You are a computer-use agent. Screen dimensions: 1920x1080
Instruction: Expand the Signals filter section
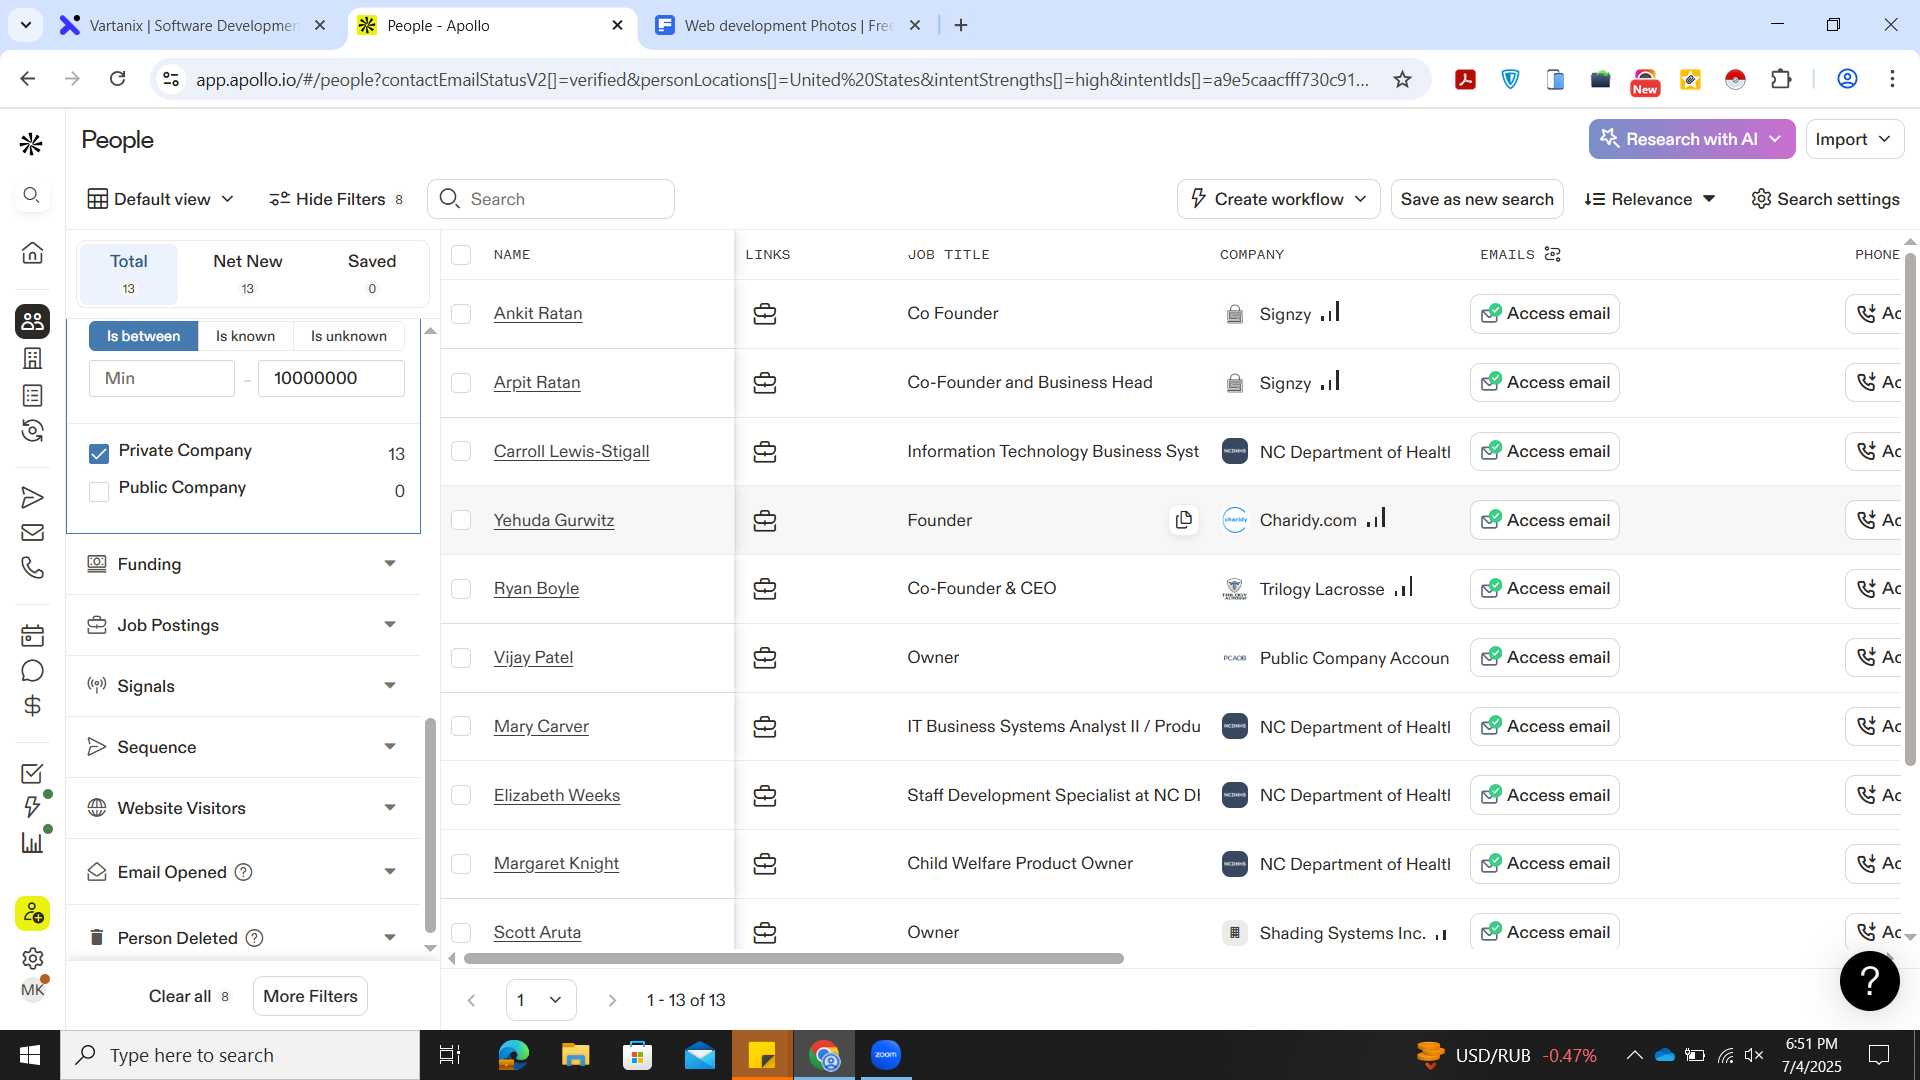(x=243, y=686)
